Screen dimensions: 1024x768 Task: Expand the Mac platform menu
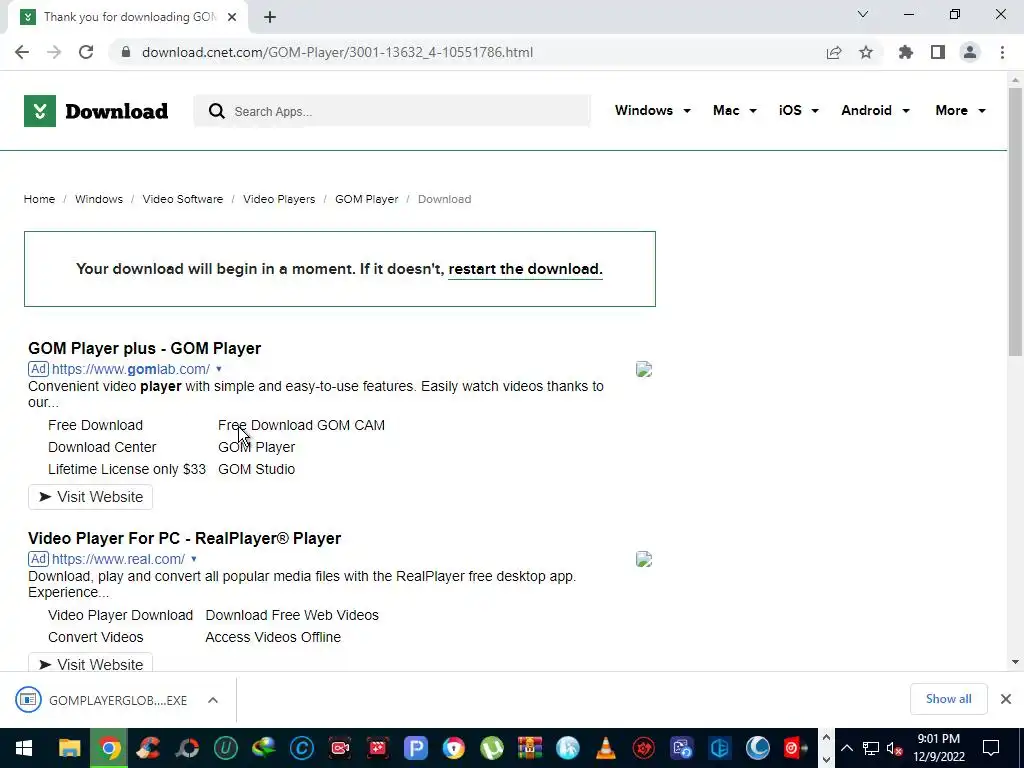click(735, 110)
